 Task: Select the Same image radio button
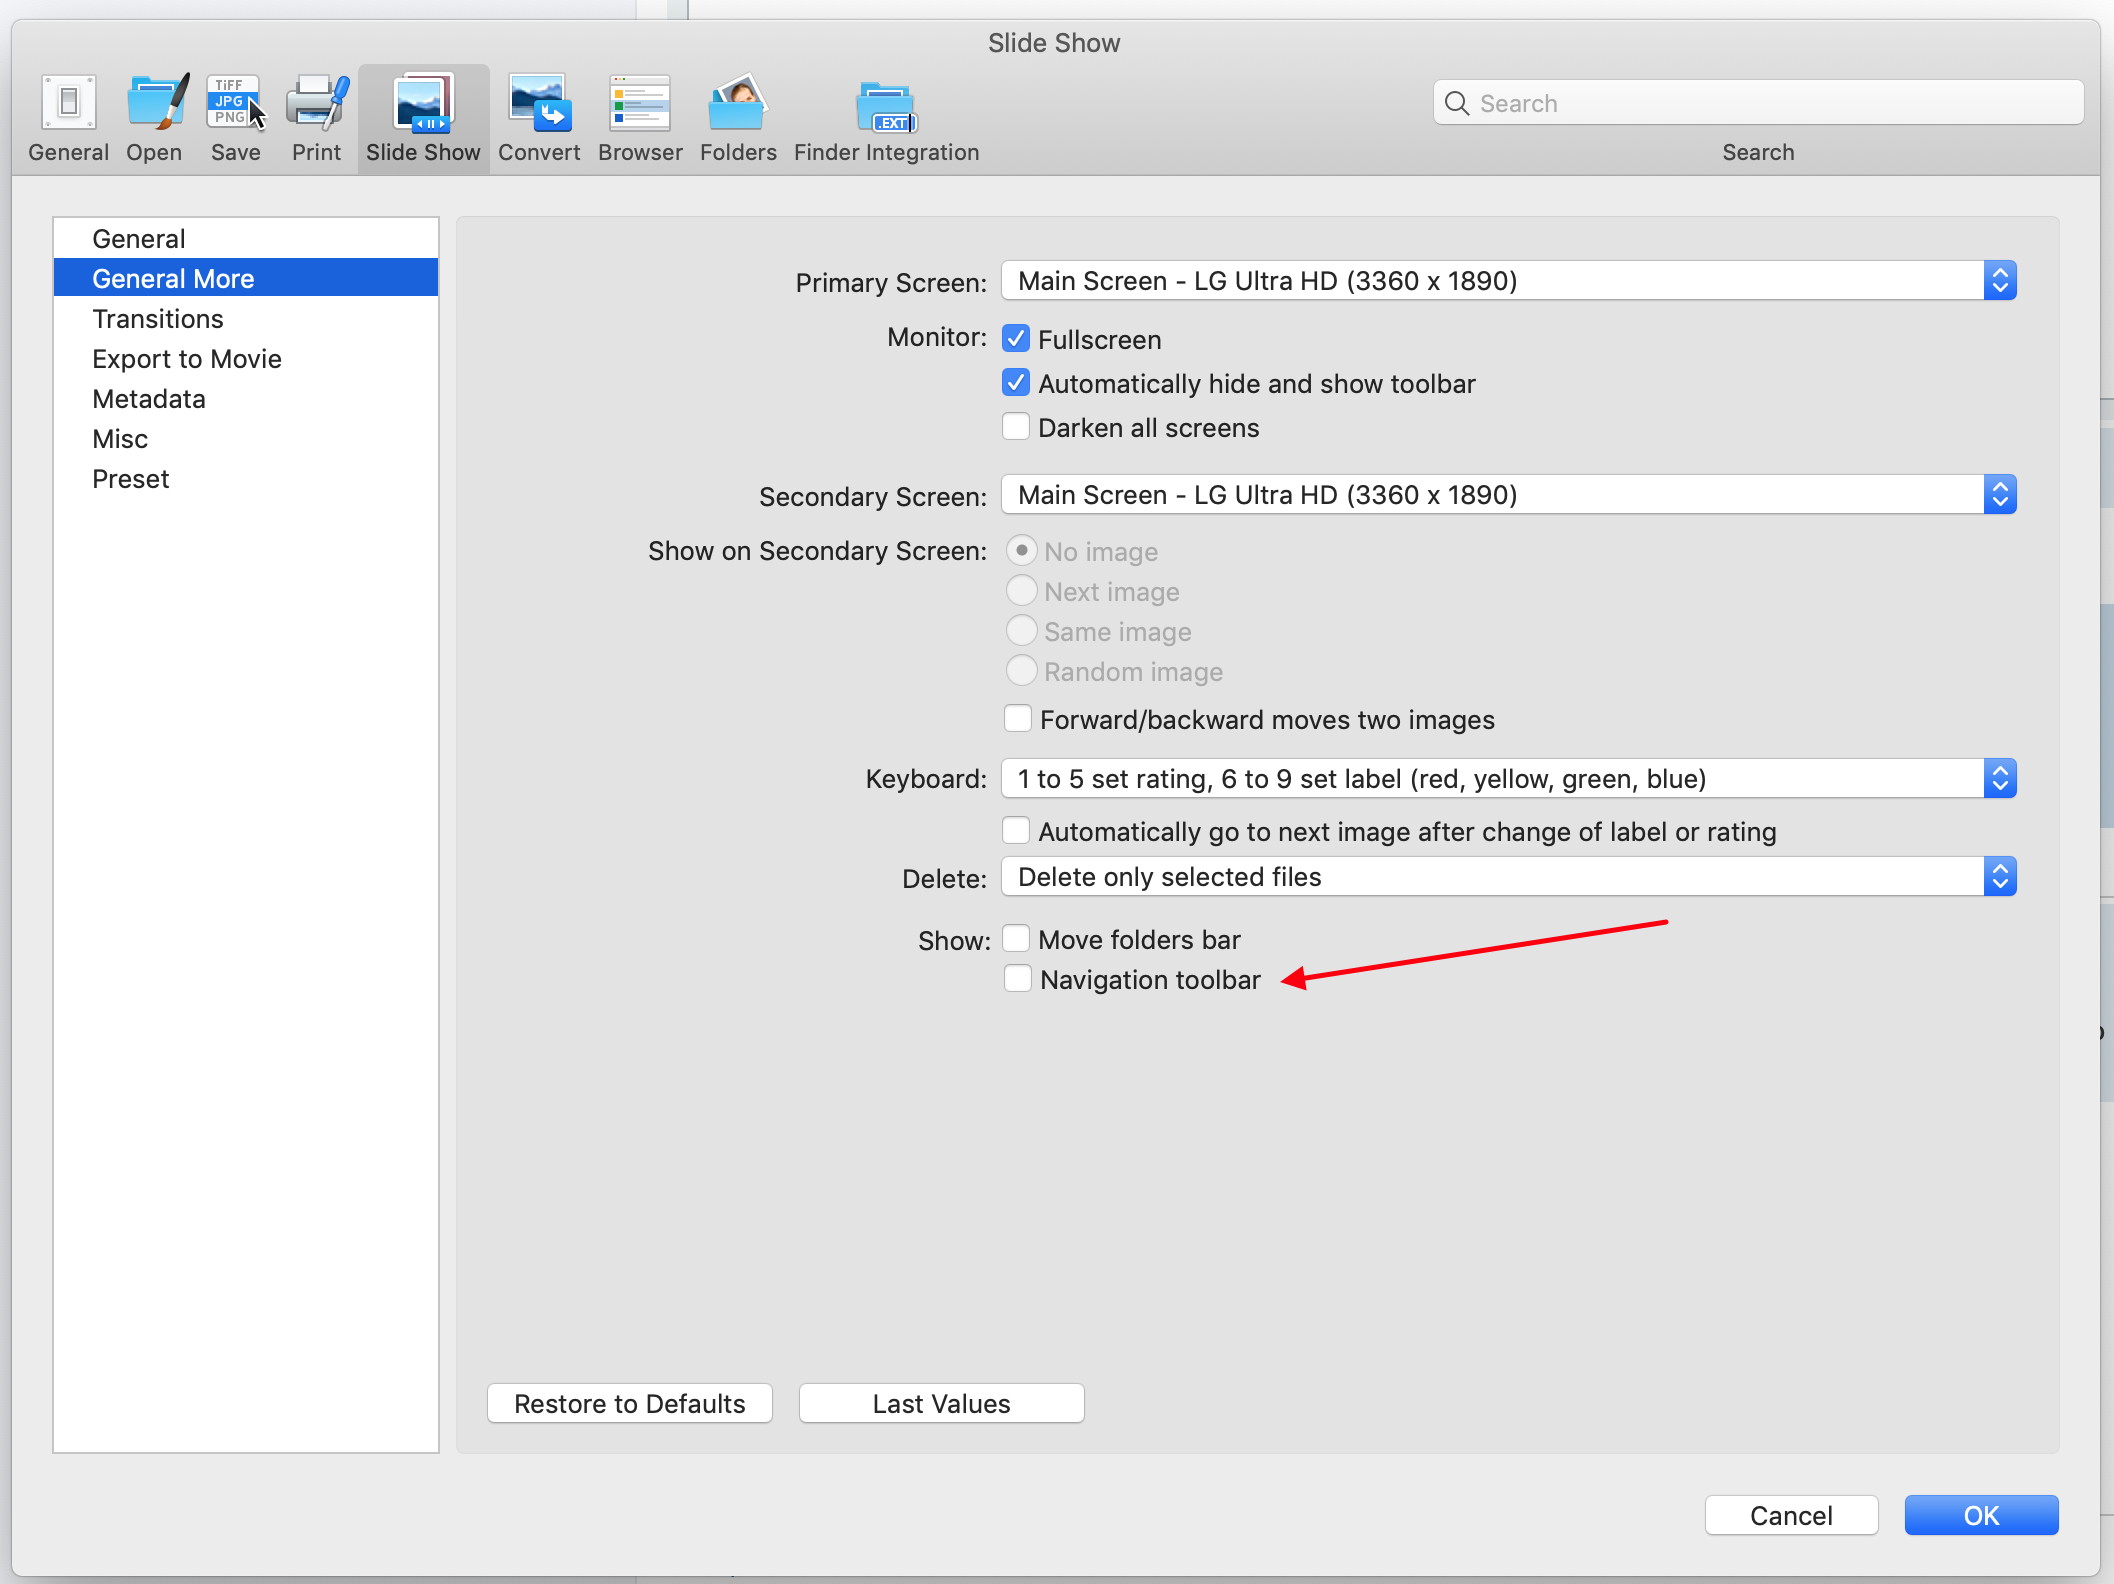(1021, 631)
